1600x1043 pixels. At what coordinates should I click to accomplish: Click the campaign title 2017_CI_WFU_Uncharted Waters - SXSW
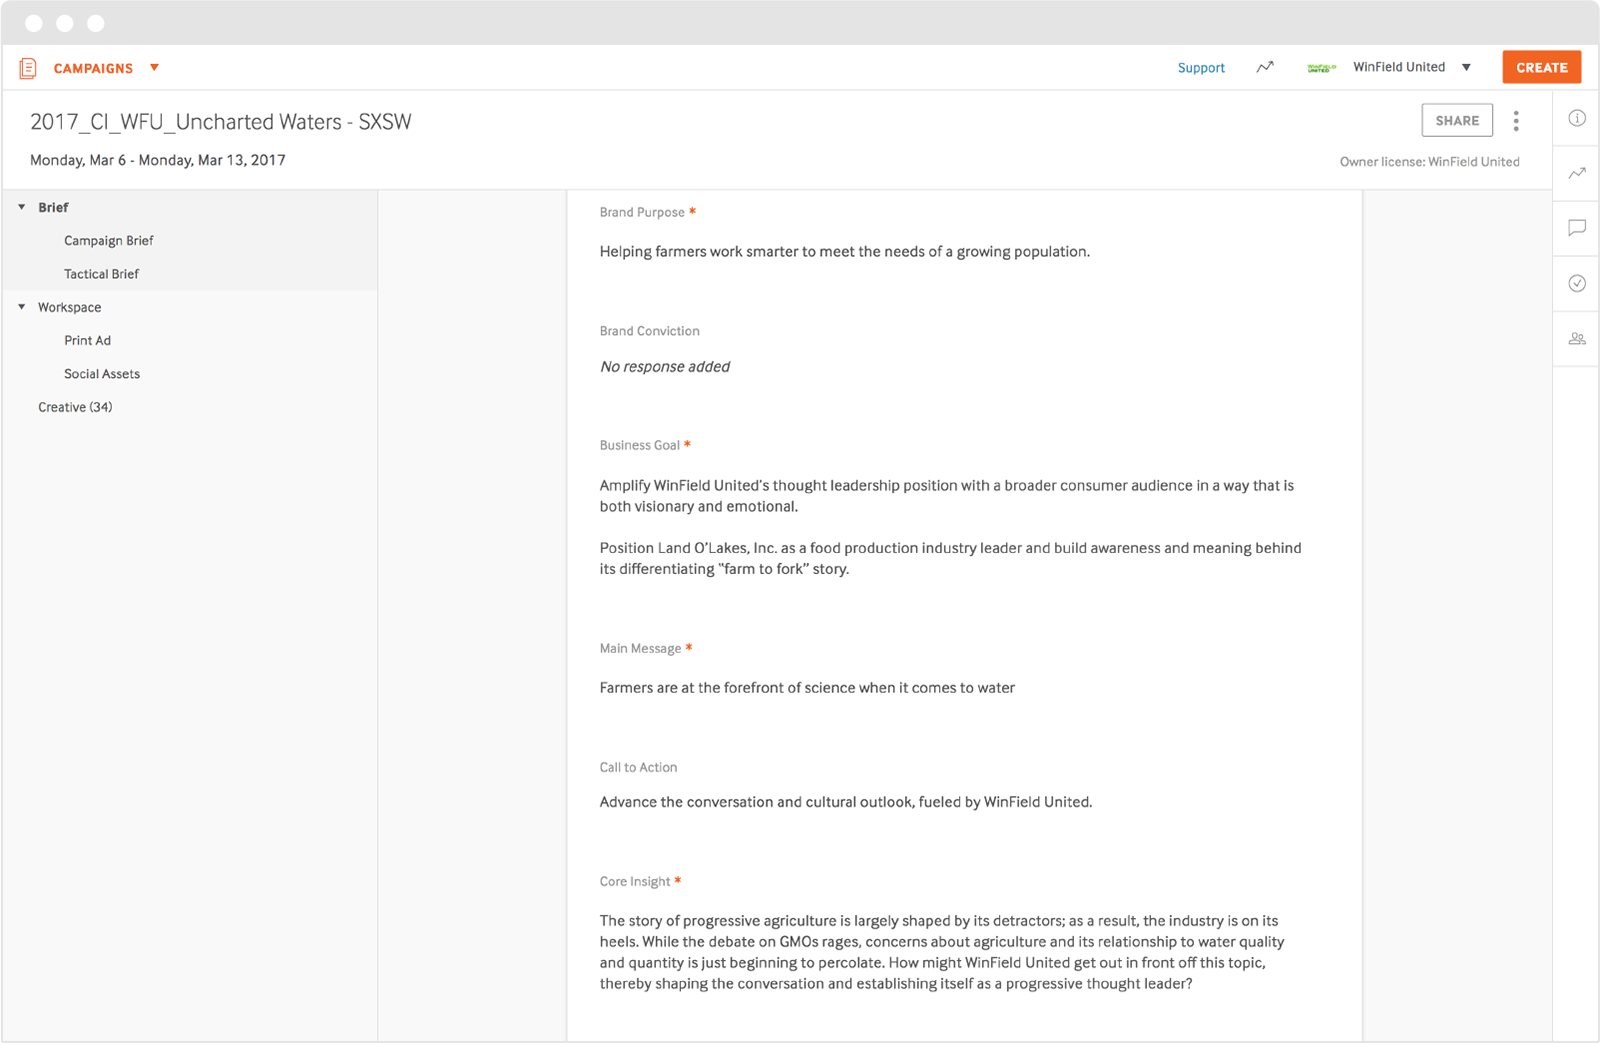221,122
